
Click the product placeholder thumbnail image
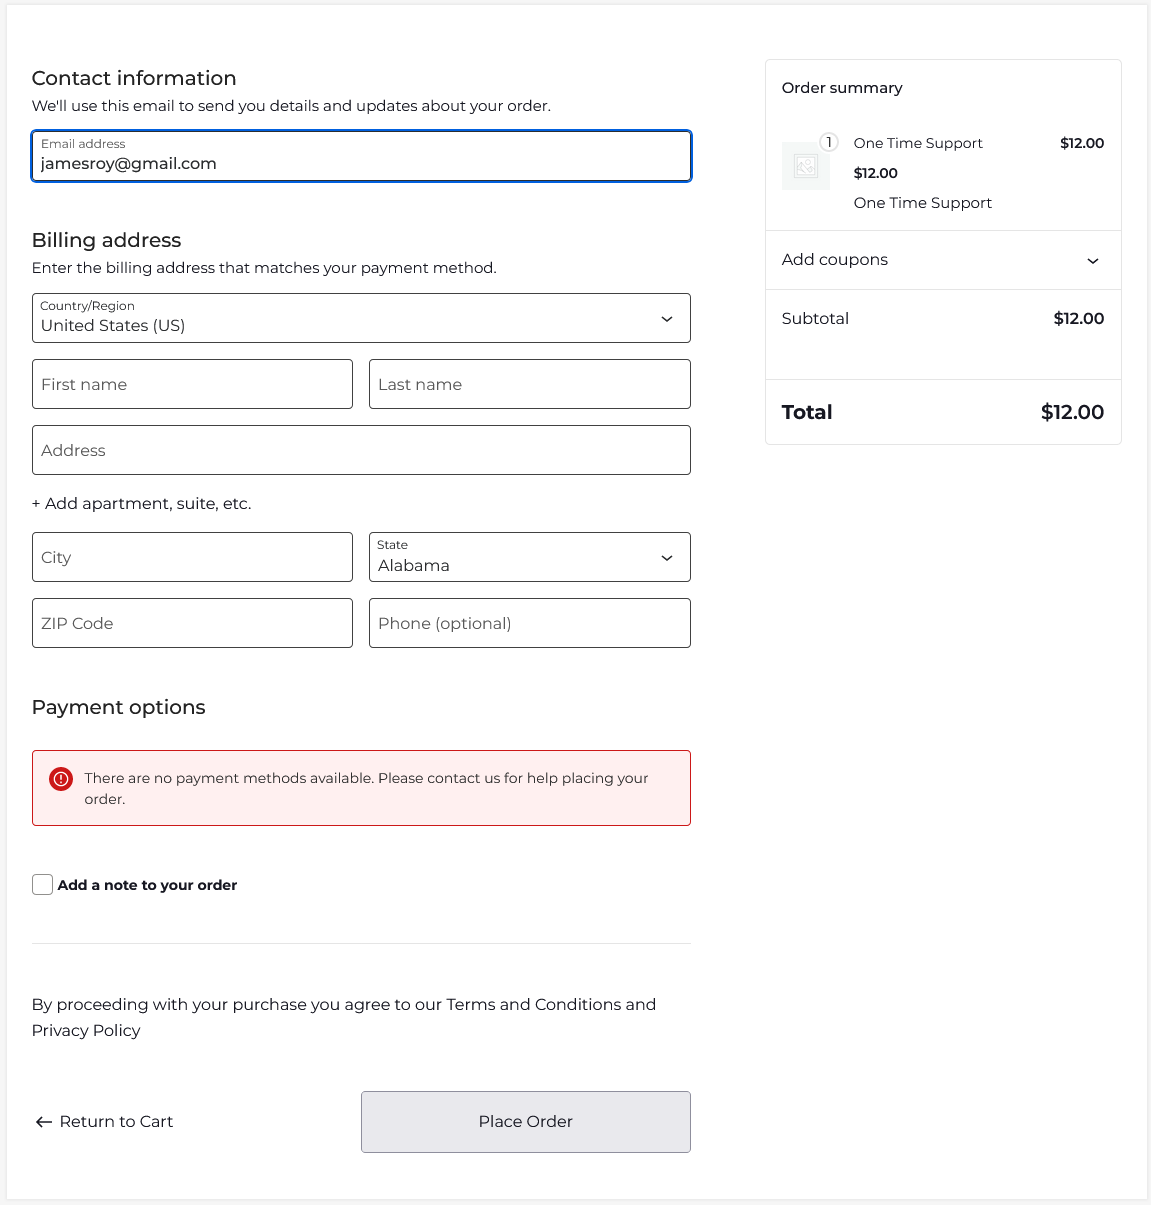pos(805,166)
